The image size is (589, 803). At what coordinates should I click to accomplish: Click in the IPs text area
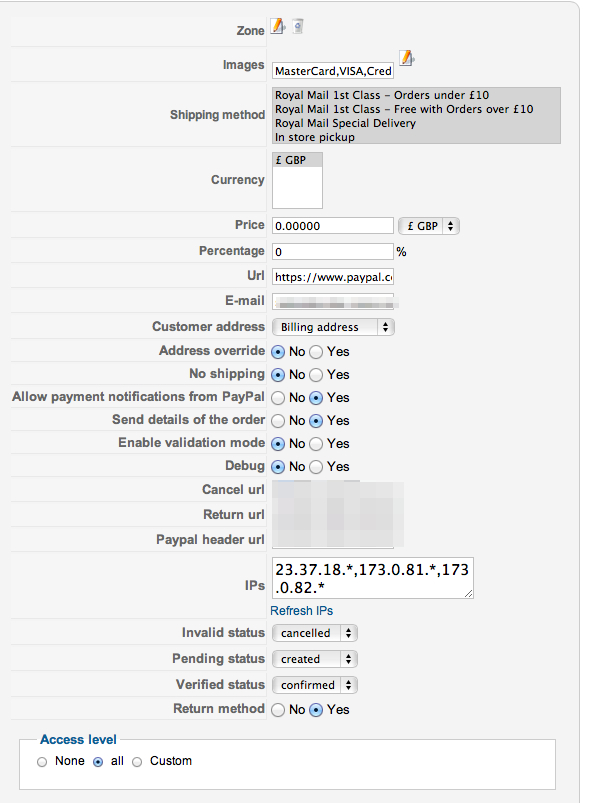click(x=373, y=578)
